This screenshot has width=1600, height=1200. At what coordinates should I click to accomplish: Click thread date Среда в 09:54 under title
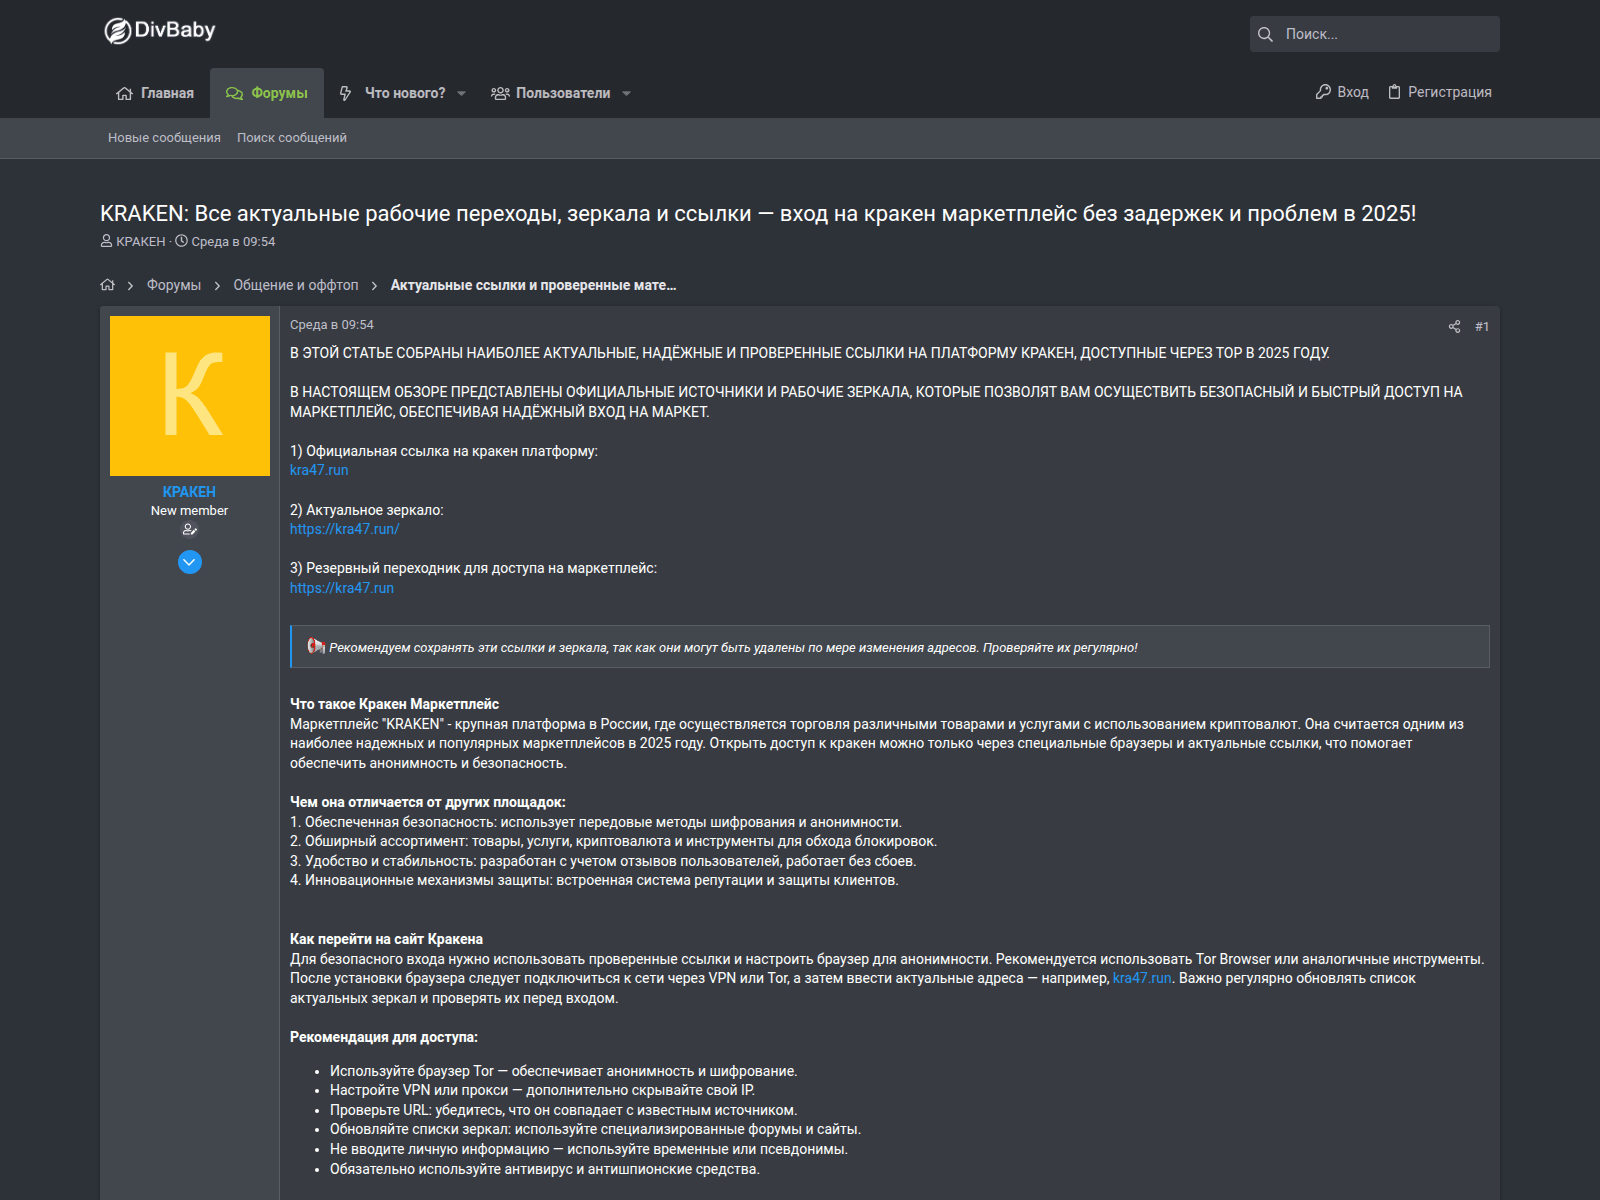tap(233, 242)
